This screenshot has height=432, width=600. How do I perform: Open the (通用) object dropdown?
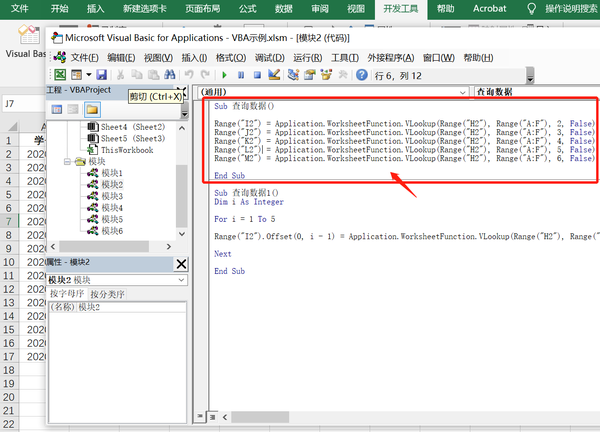point(463,92)
